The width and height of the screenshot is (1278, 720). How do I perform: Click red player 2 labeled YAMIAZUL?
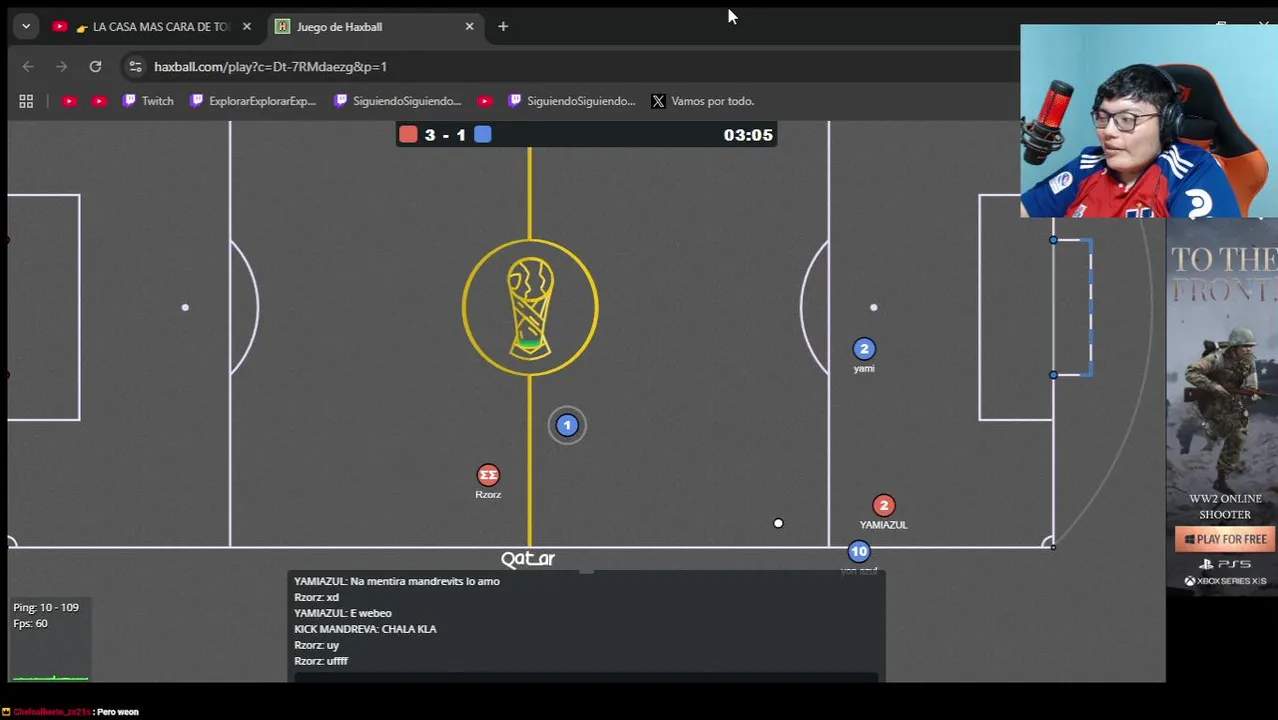883,506
